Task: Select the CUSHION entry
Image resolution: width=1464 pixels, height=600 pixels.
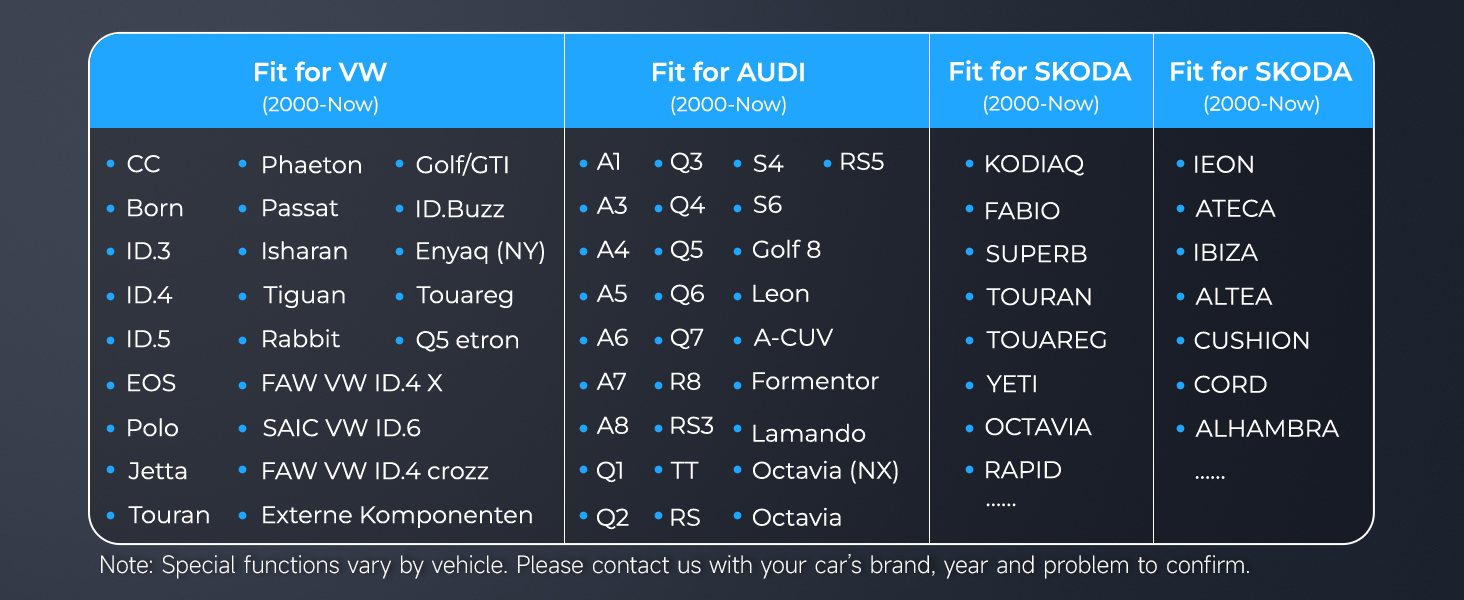Action: pyautogui.click(x=1251, y=340)
